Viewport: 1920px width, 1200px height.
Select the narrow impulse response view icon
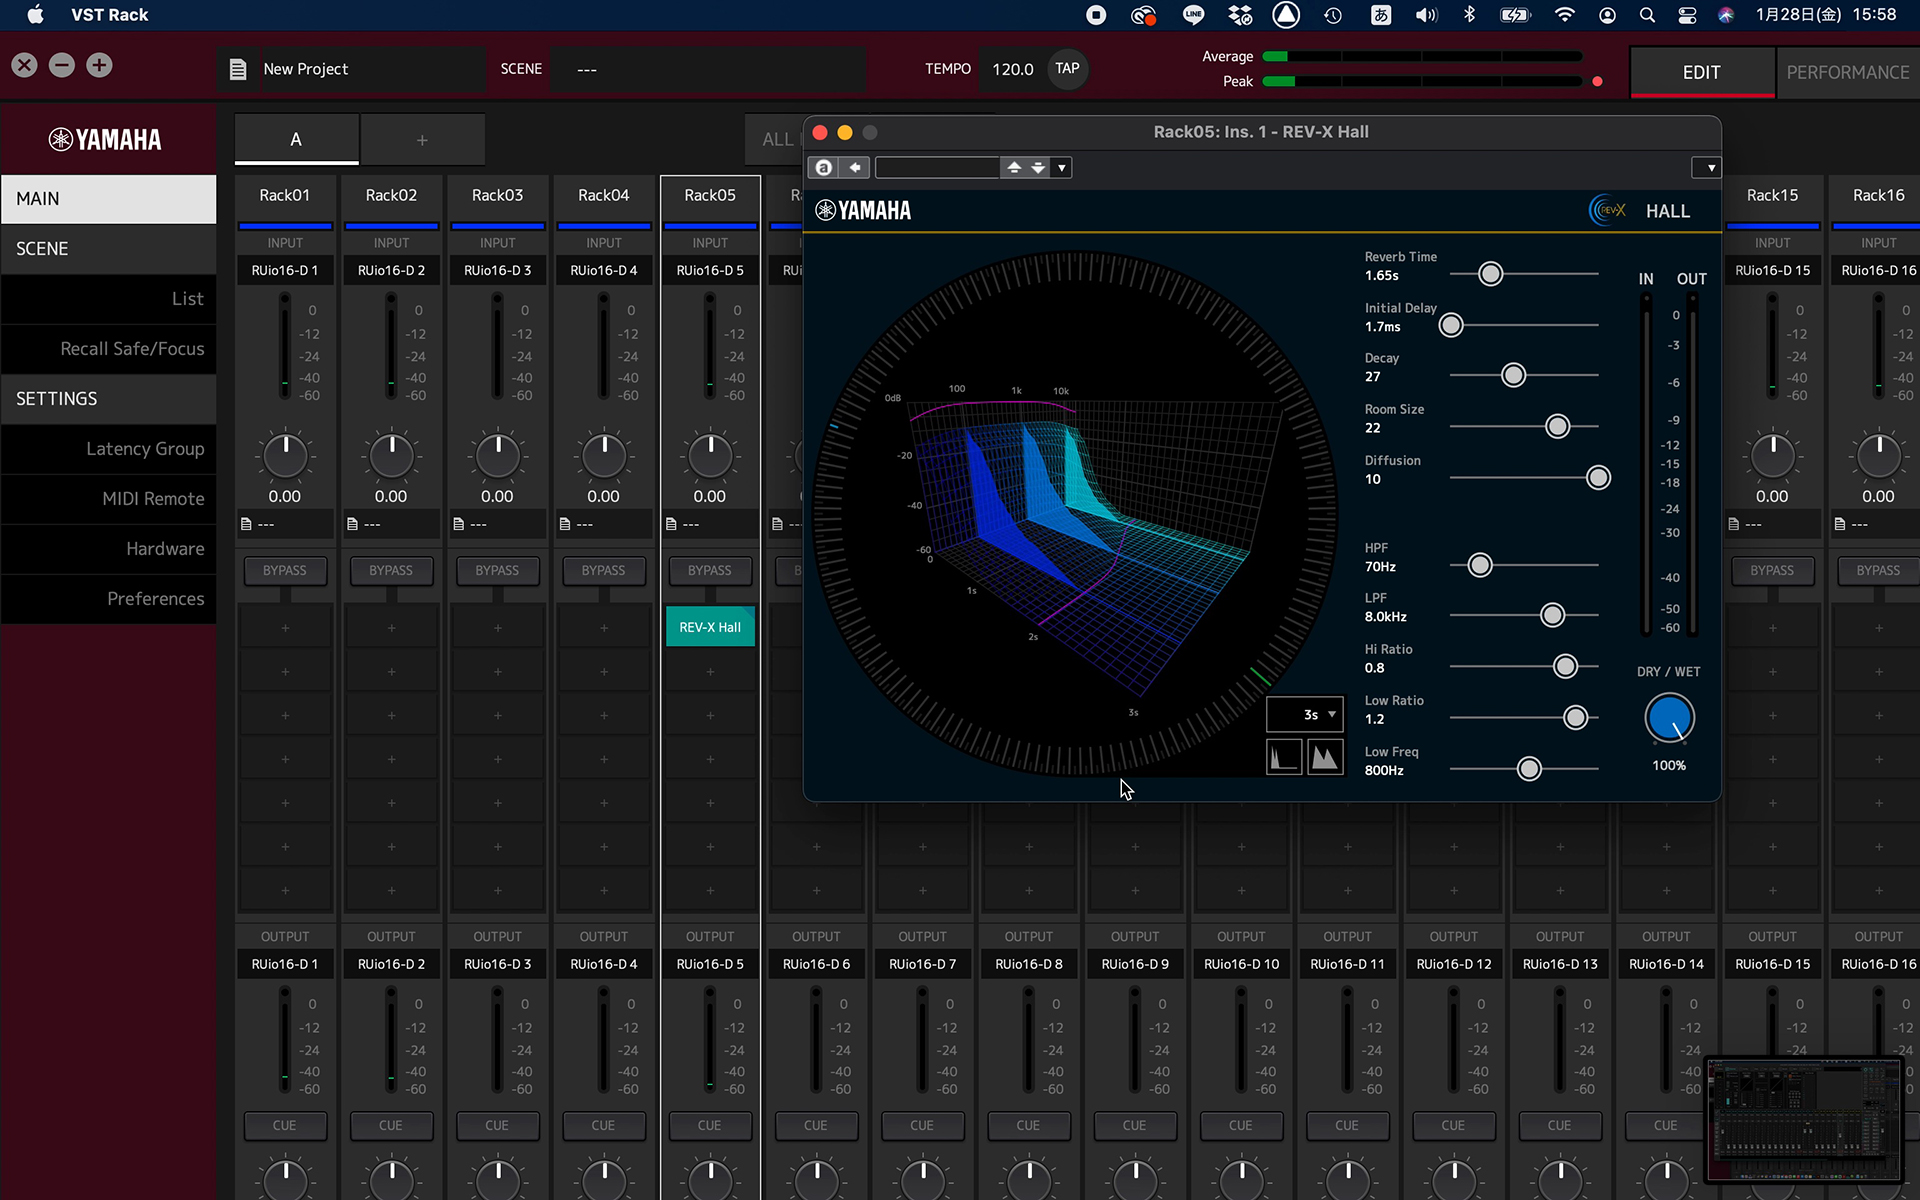[x=1284, y=757]
